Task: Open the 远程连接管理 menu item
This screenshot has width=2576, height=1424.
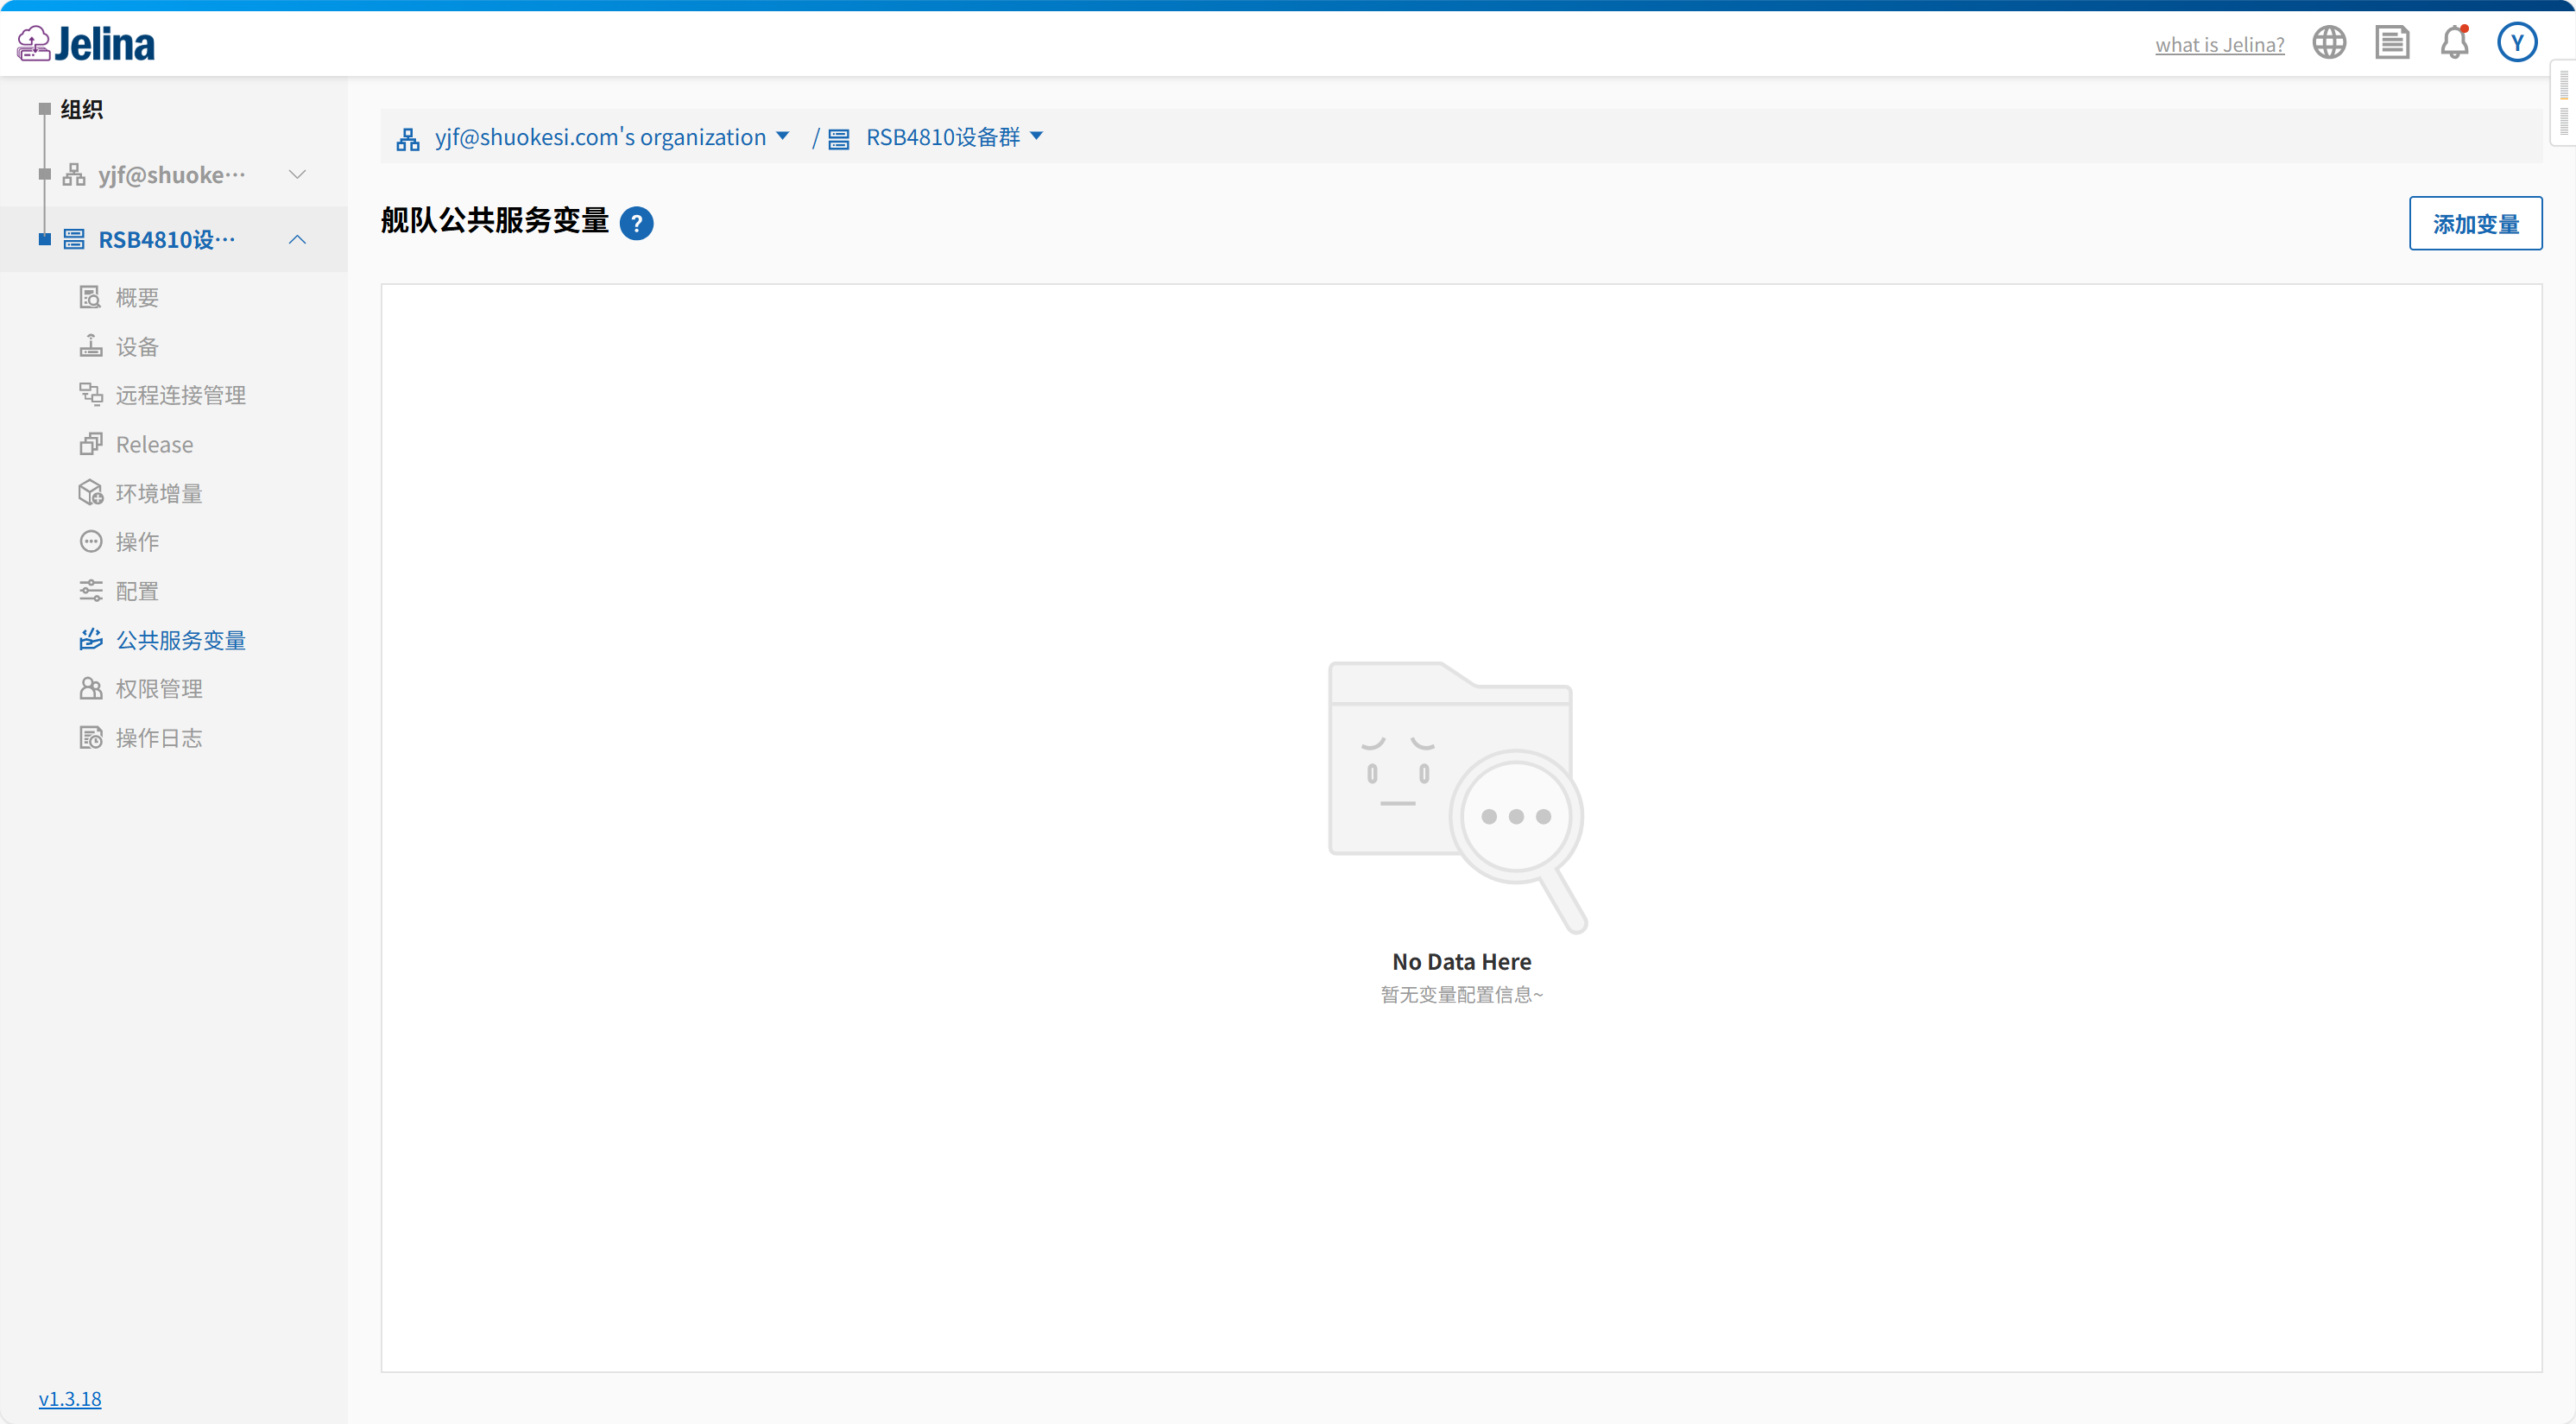Action: click(180, 395)
